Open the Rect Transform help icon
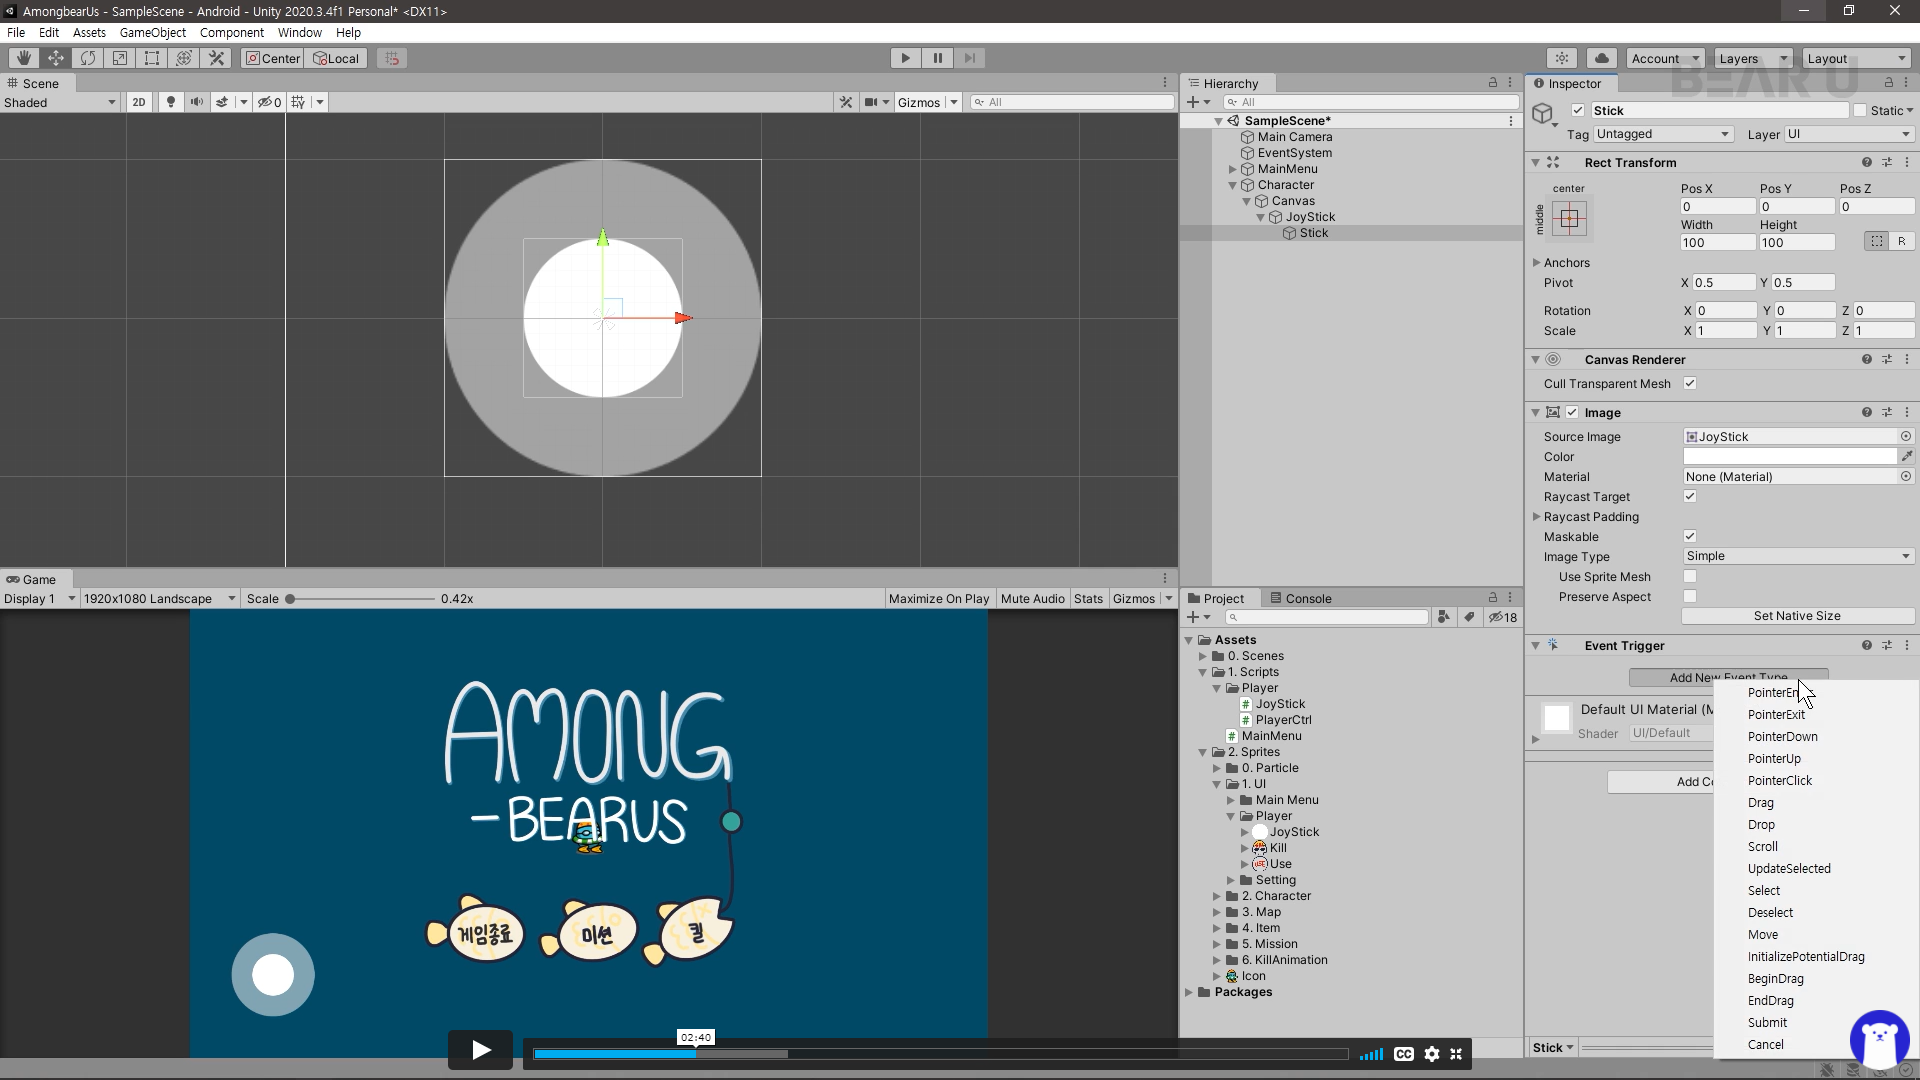This screenshot has height=1080, width=1920. pyautogui.click(x=1866, y=162)
